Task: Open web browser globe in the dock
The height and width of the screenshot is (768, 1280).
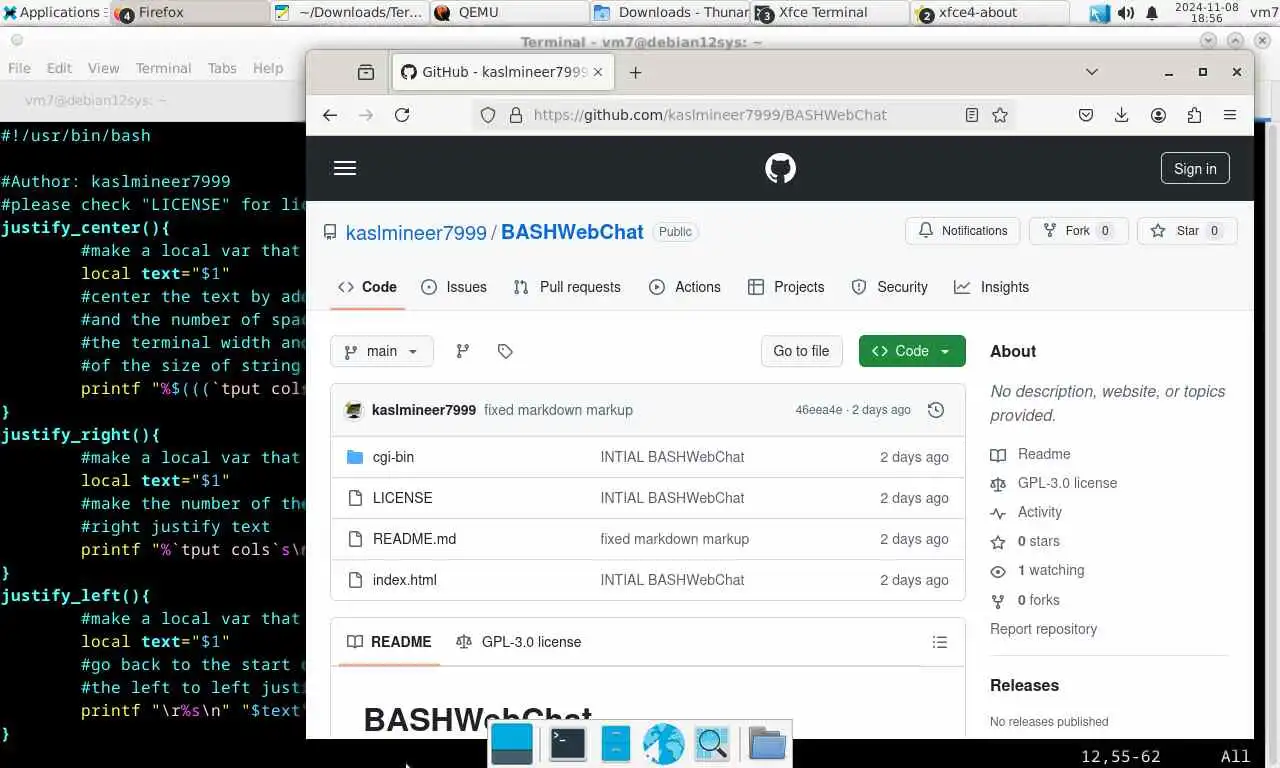Action: click(x=663, y=744)
